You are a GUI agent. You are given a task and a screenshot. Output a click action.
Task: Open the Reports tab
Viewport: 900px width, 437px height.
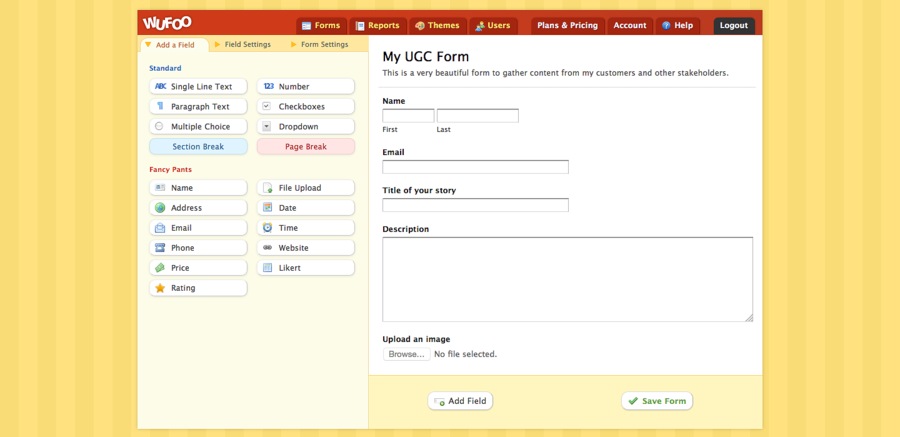(378, 26)
